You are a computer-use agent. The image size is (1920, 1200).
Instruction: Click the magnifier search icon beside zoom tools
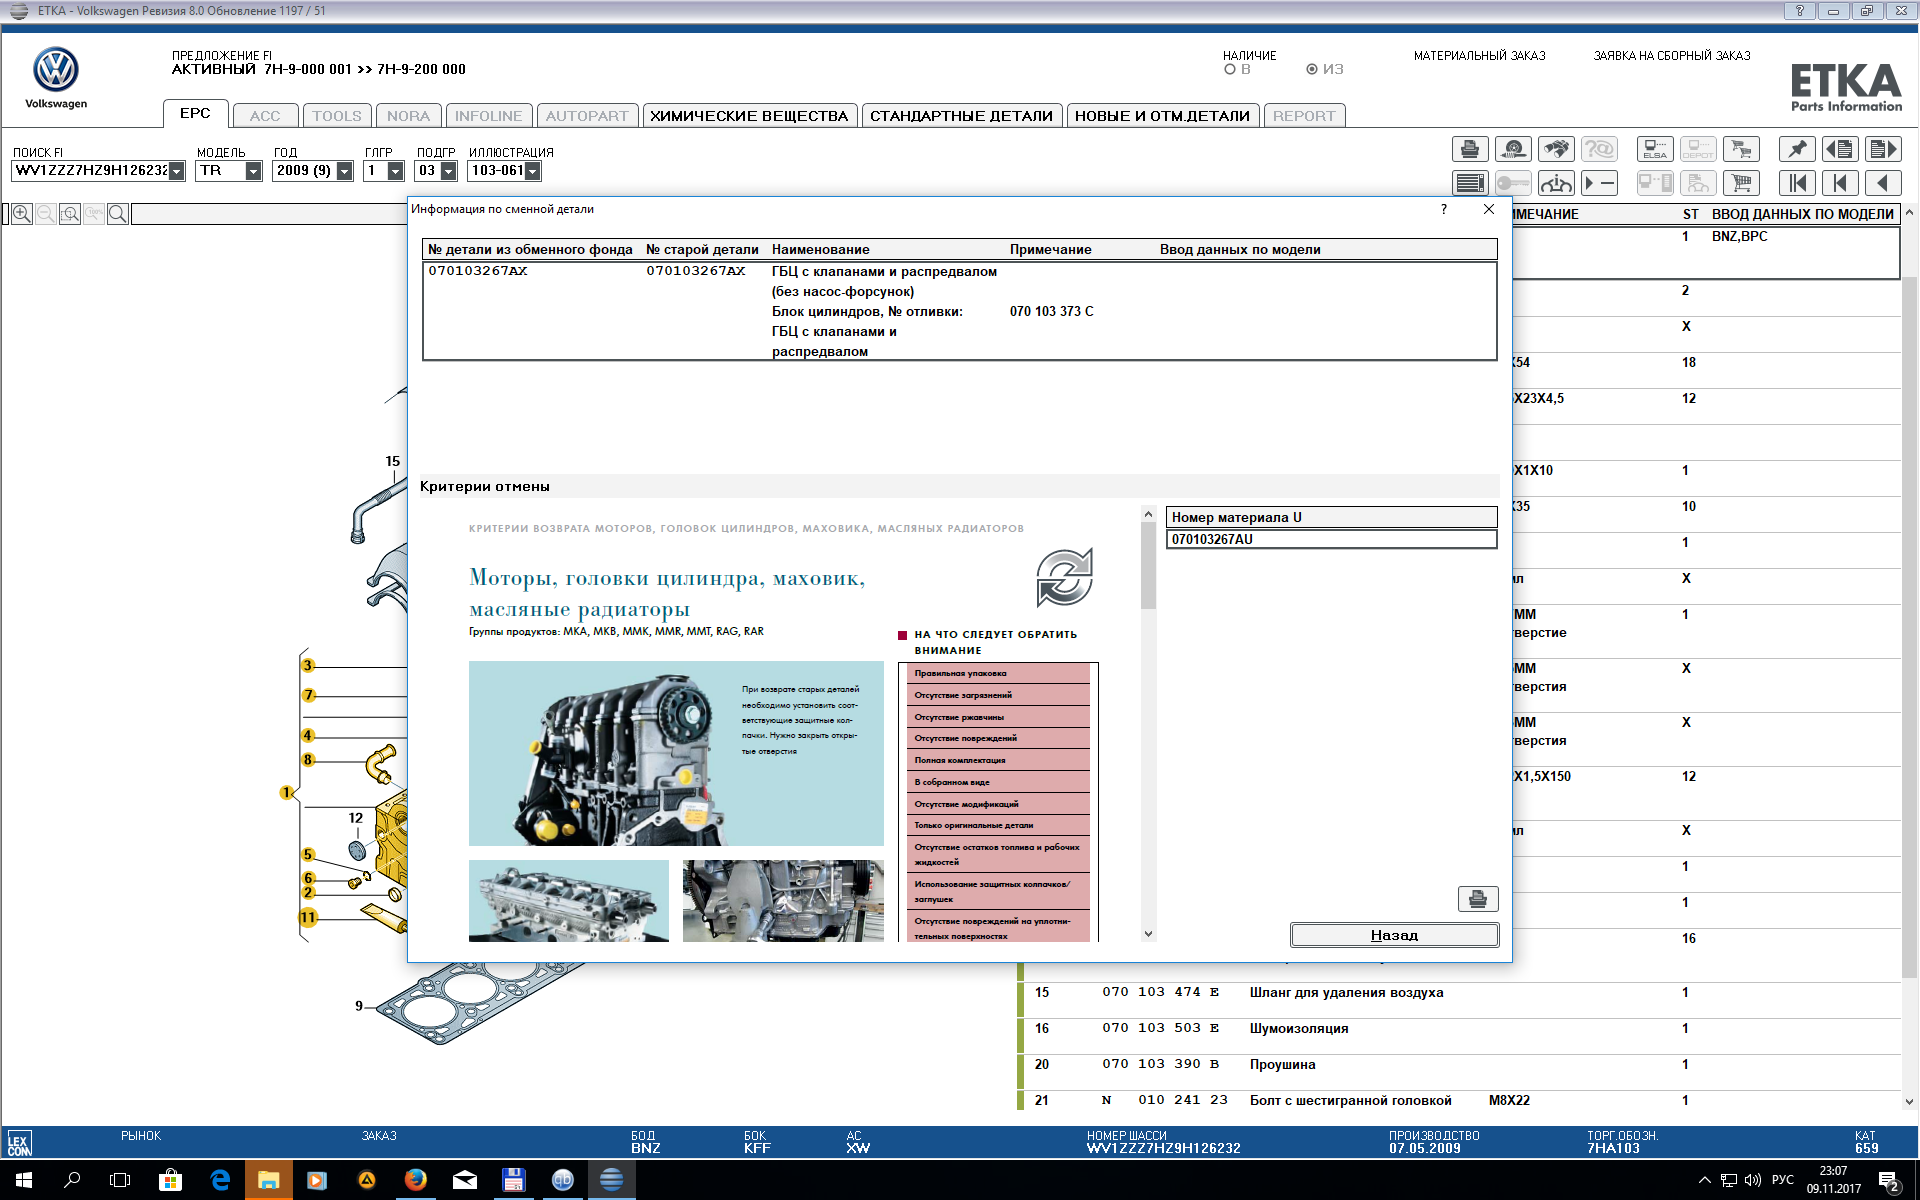coord(118,214)
